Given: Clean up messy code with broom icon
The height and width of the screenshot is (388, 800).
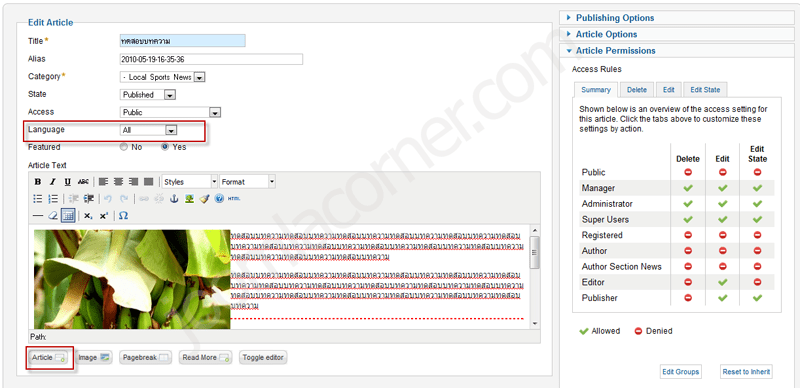Looking at the screenshot, I should pos(204,199).
